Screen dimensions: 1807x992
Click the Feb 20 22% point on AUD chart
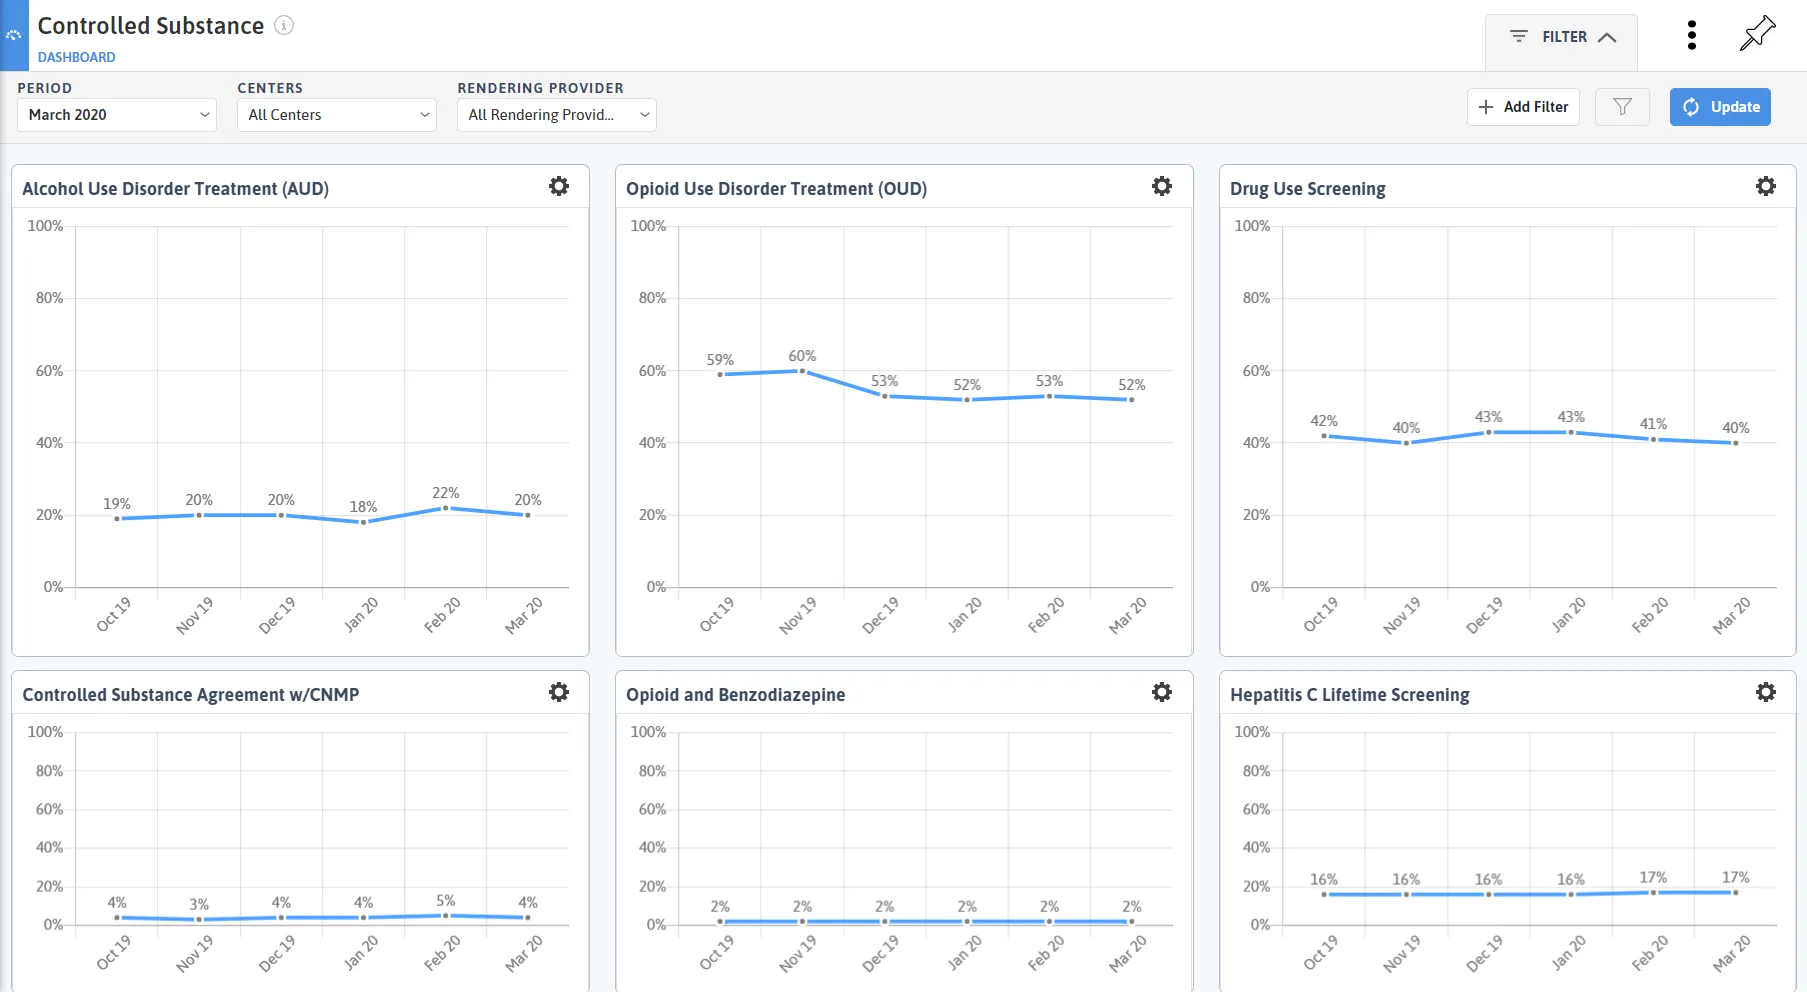(446, 508)
